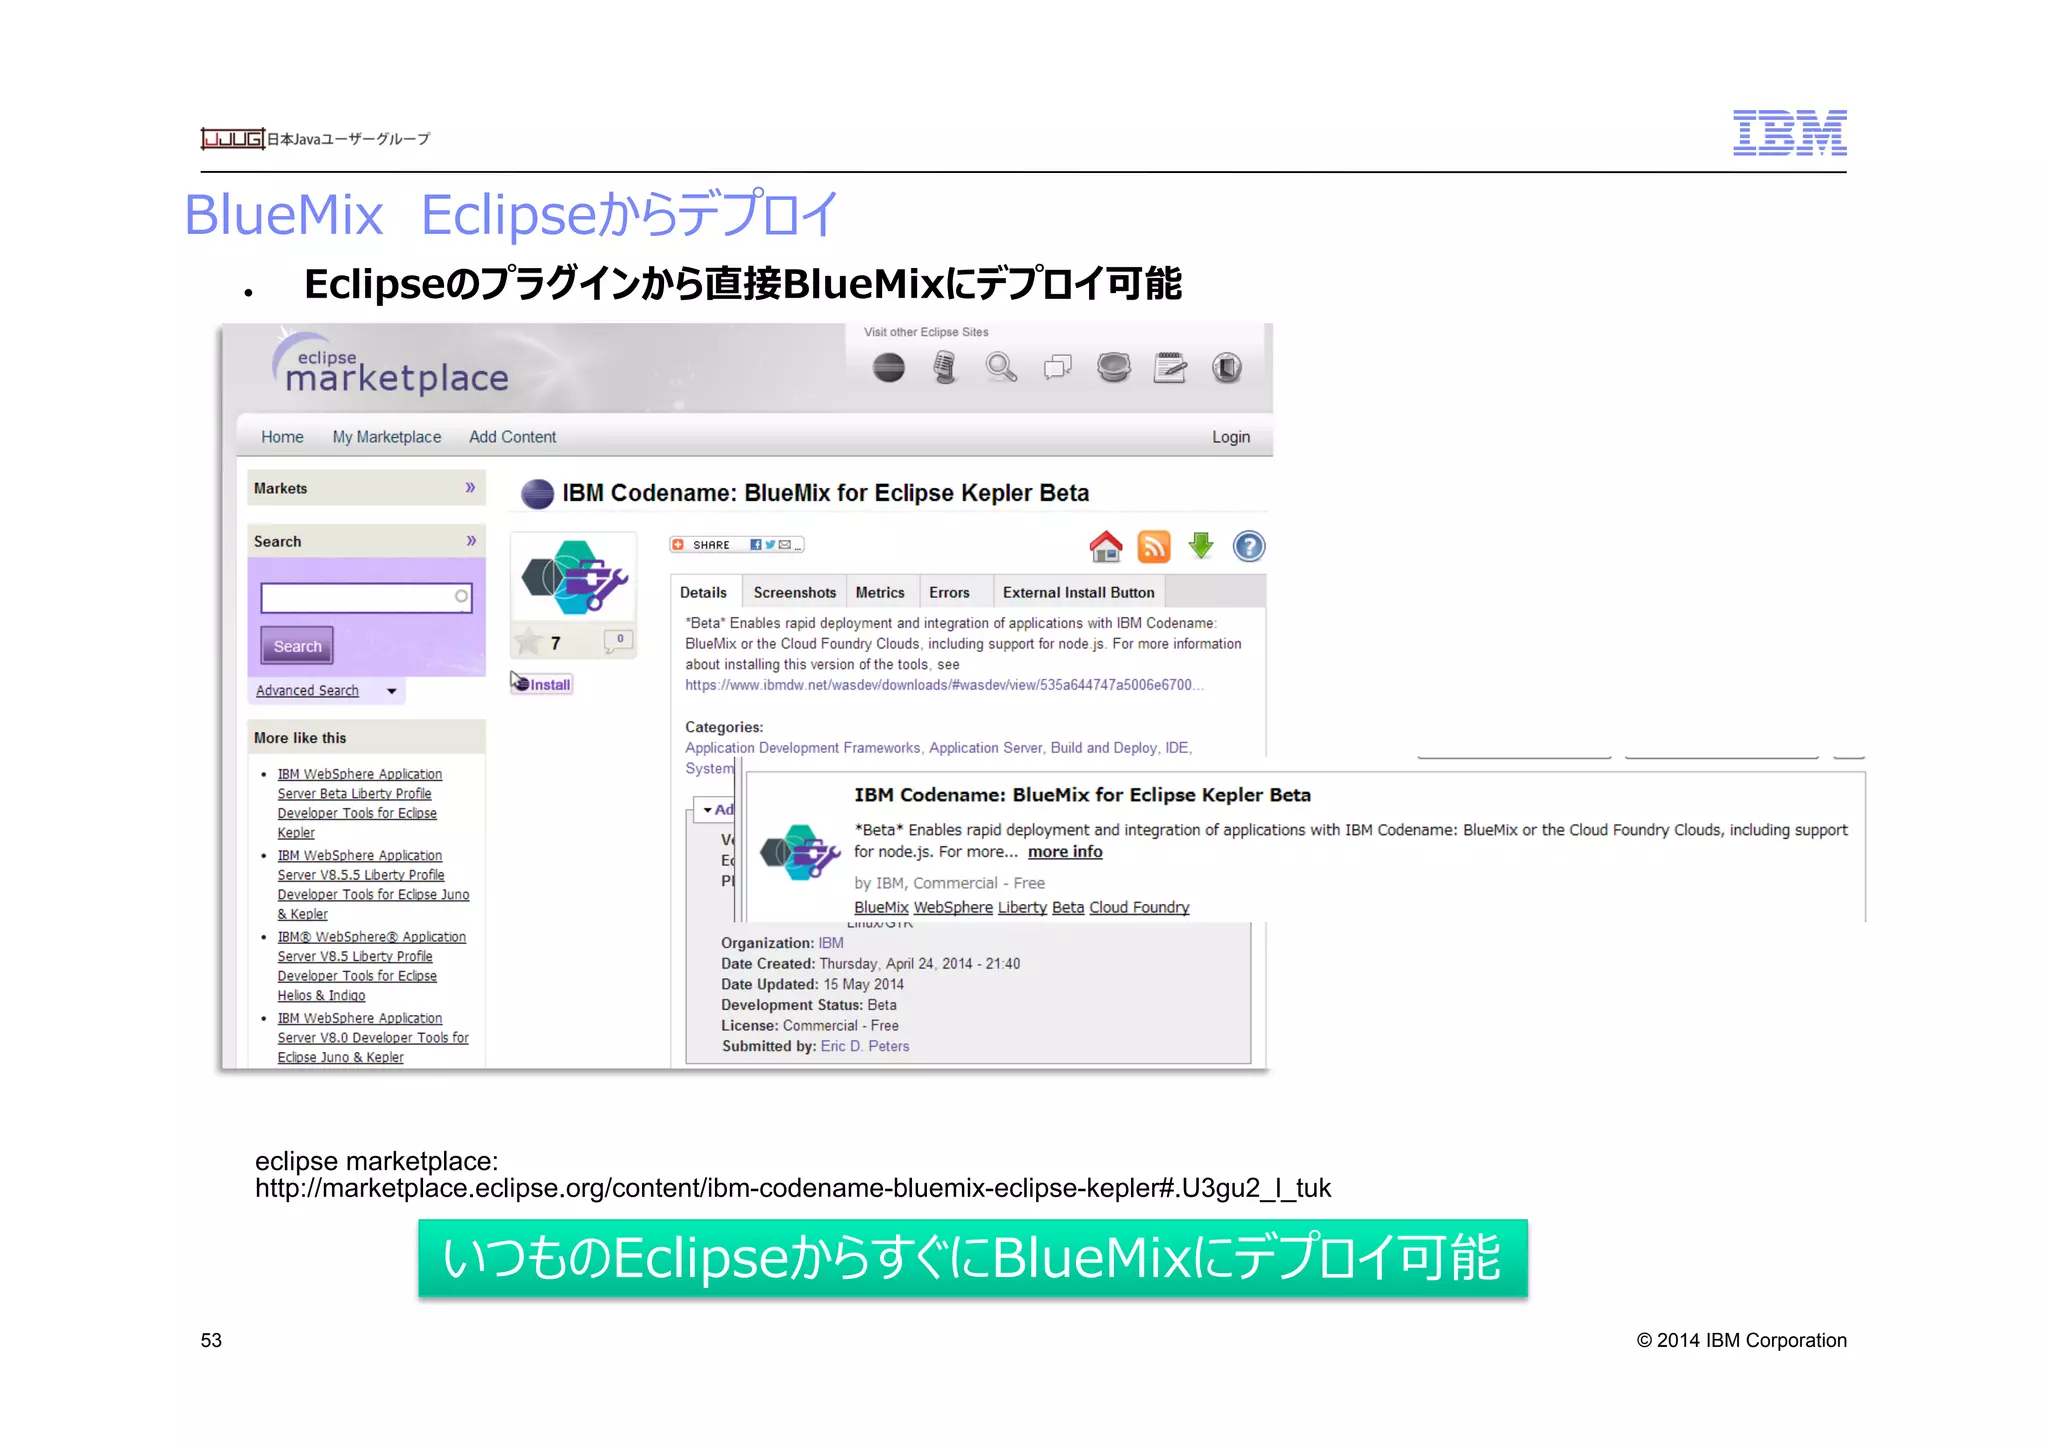Image resolution: width=2048 pixels, height=1447 pixels.
Task: Click the red house homepage icon
Action: 1105,546
